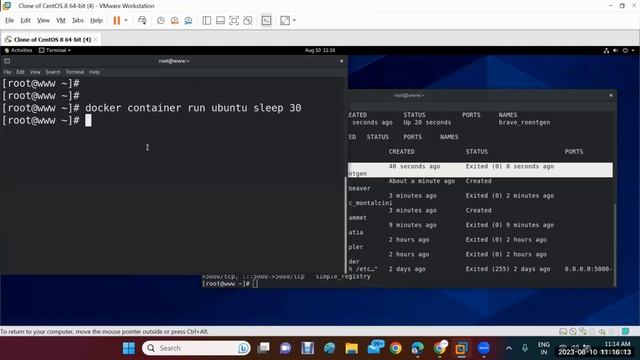Open the front terminal's Search menu
The width and height of the screenshot is (640, 360).
[x=53, y=72]
